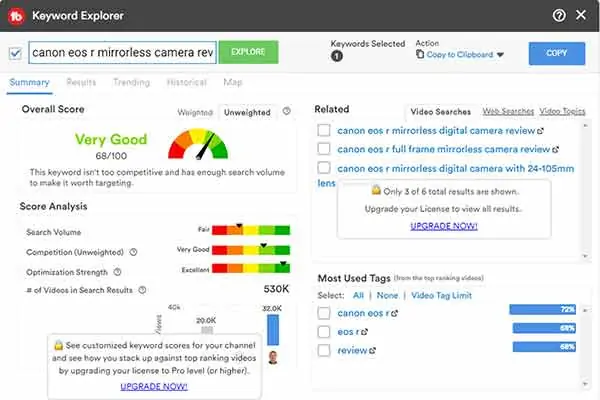Check canon eos r full frame mirrorless camera review

click(x=324, y=149)
